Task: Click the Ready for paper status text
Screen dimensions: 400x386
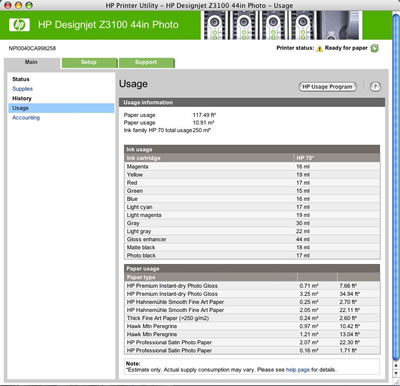Action: (346, 48)
